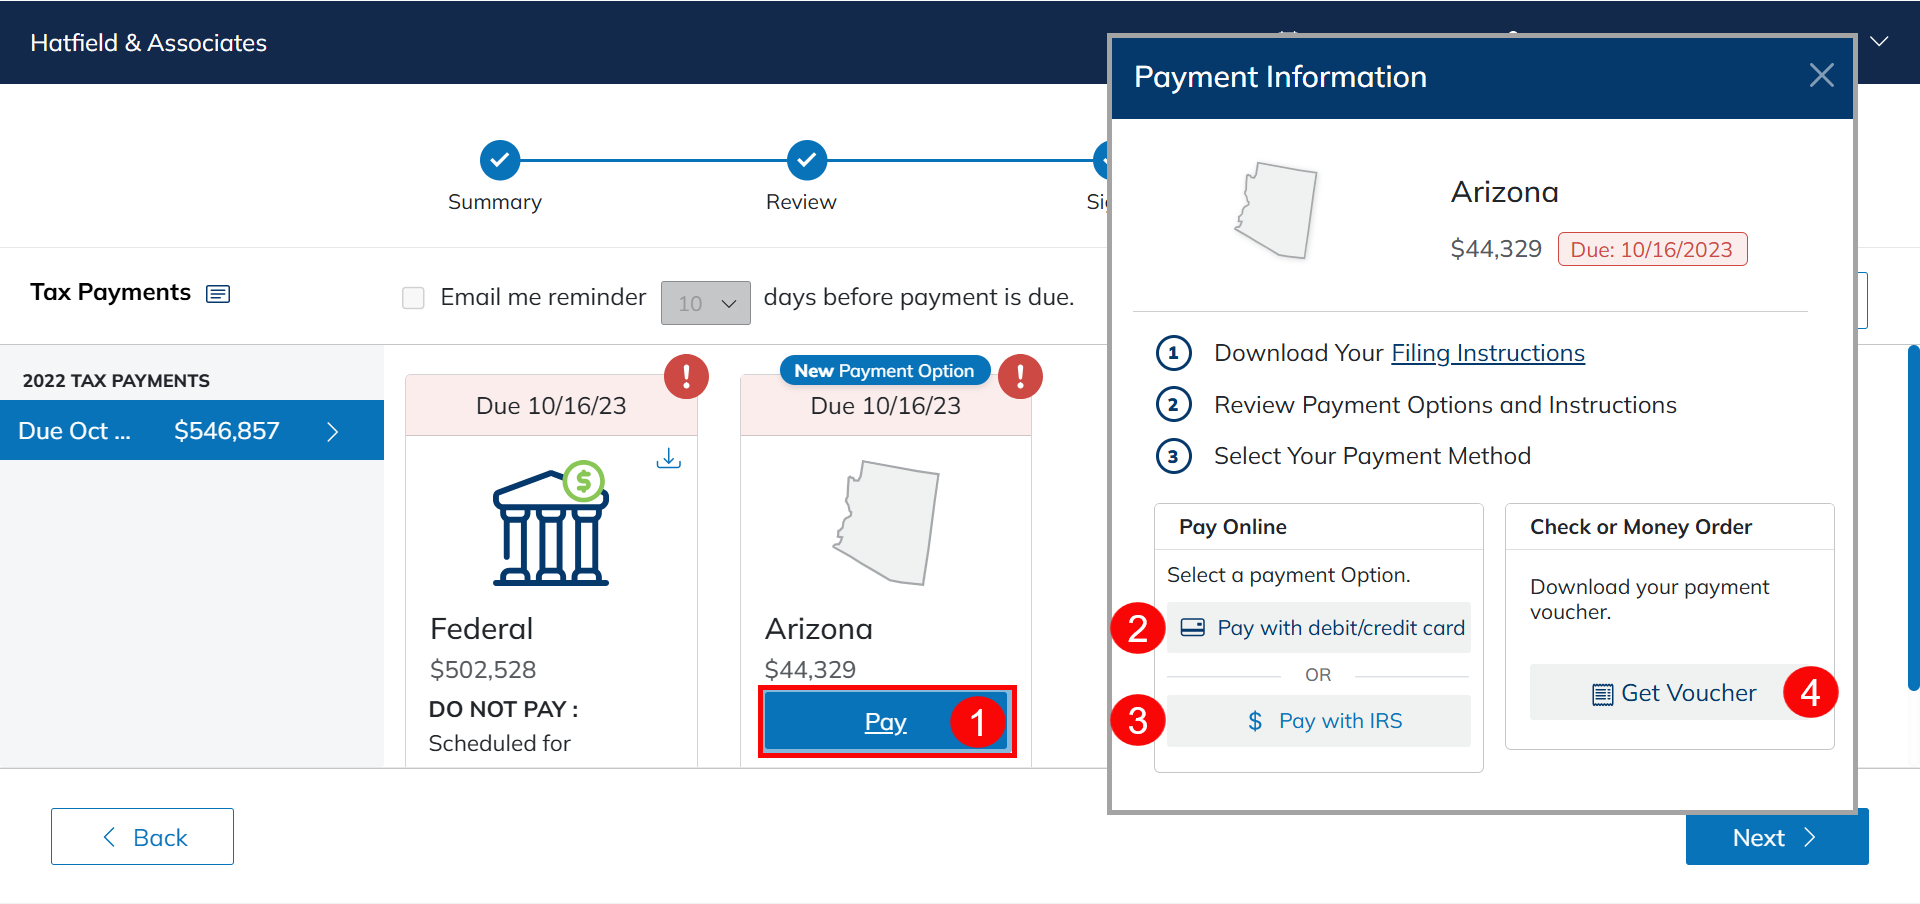The height and width of the screenshot is (904, 1920).
Task: Click Arizona state icon in Payment Information panel
Action: point(1276,211)
